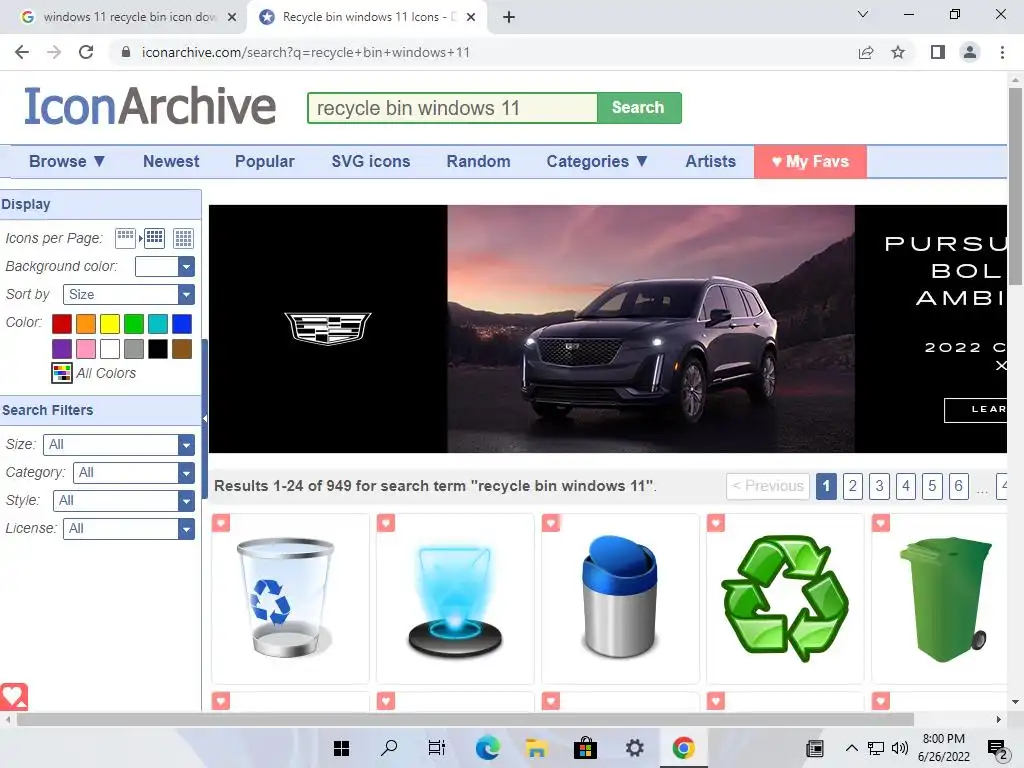1024x768 pixels.
Task: Show hidden system tray icons chevron
Action: (x=852, y=748)
